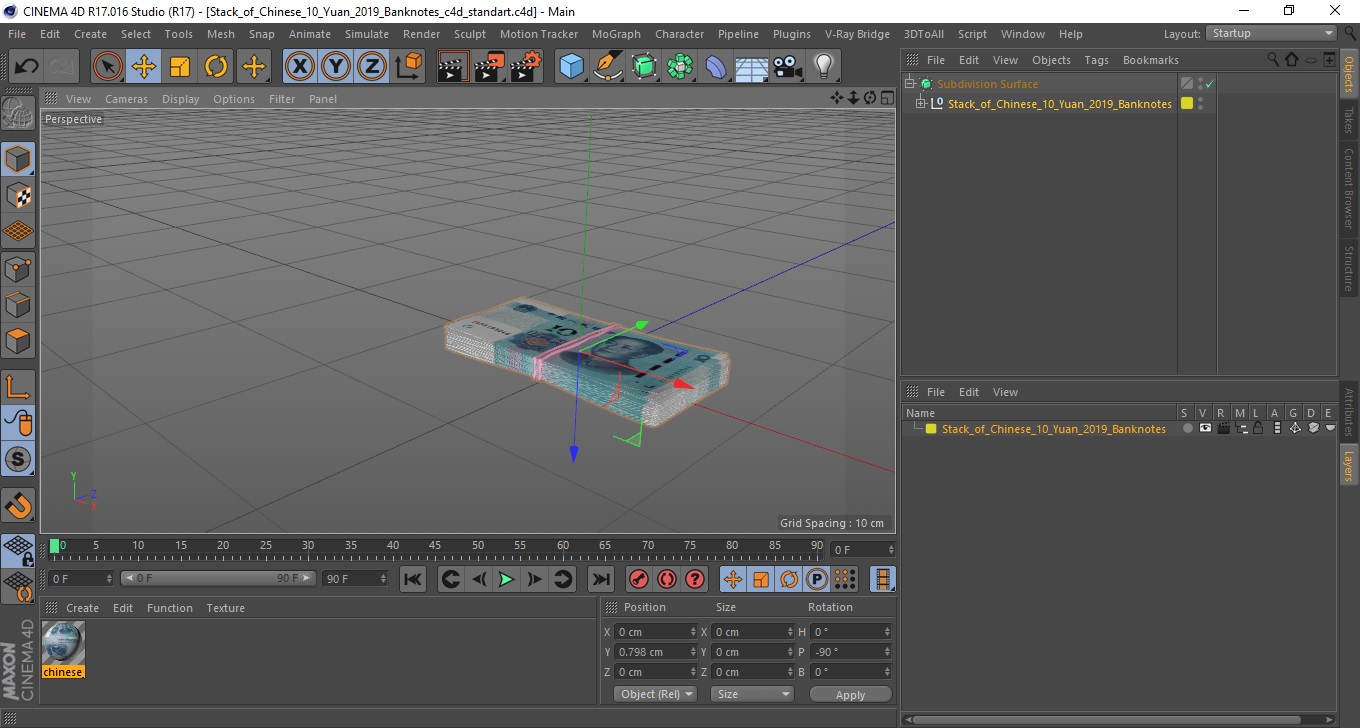Select Edges mode icon
Viewport: 1360px width, 728px height.
[18, 304]
